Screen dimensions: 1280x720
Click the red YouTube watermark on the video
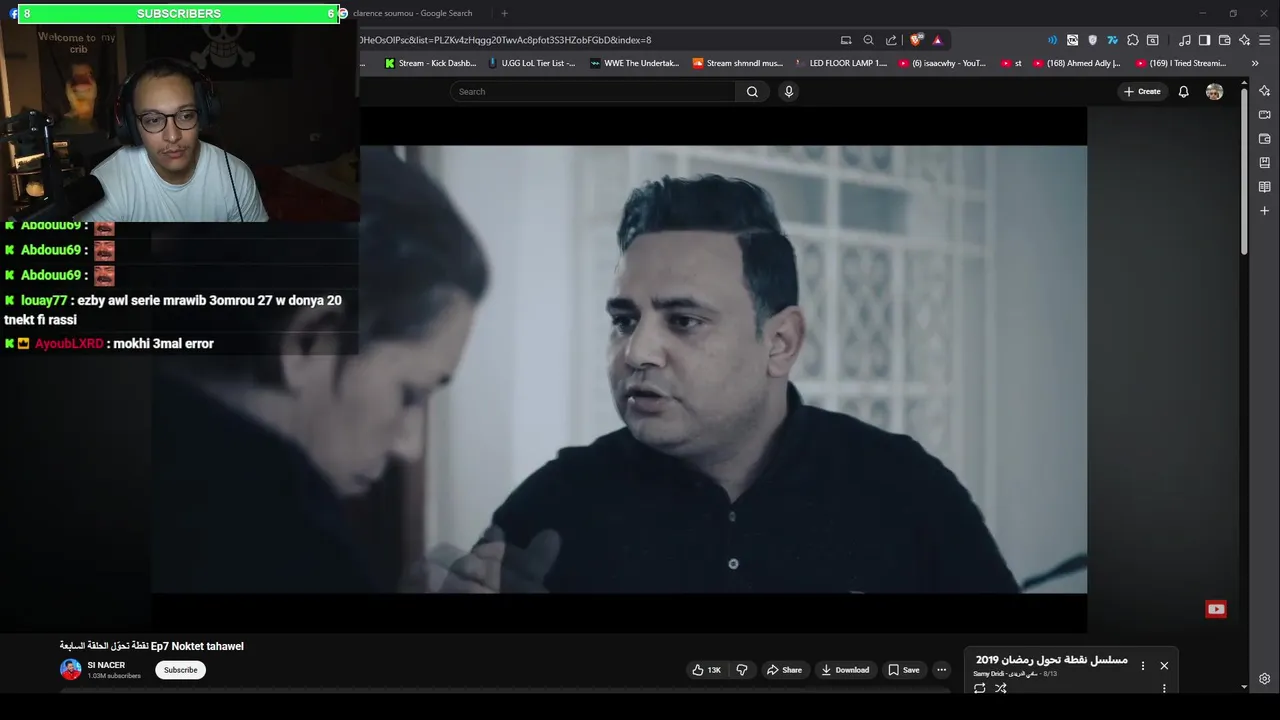click(1216, 609)
